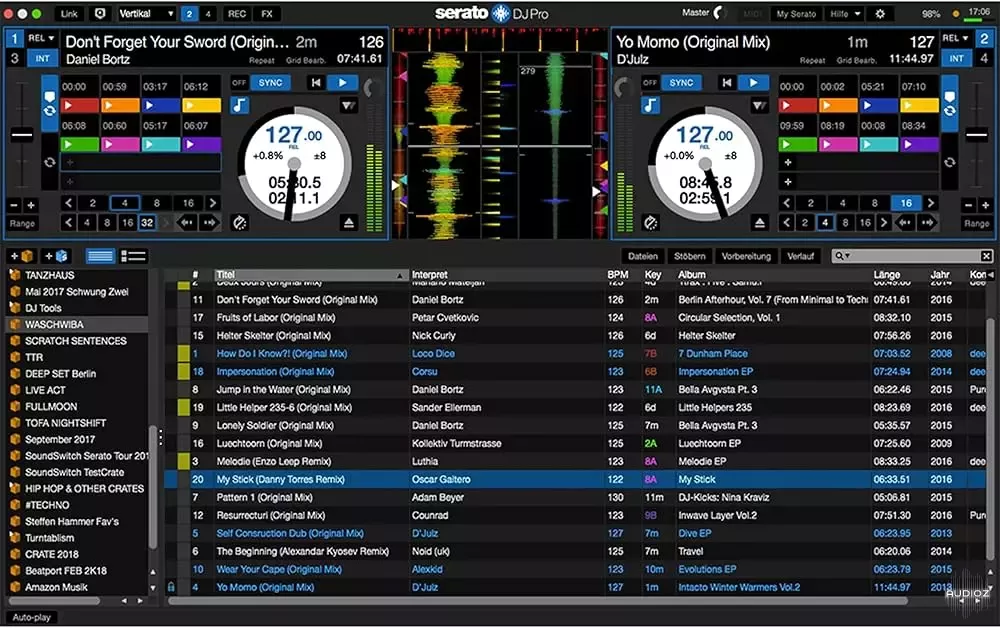Viewport: 1000px width, 628px height.
Task: Open the Dateien files tab
Action: click(x=642, y=256)
